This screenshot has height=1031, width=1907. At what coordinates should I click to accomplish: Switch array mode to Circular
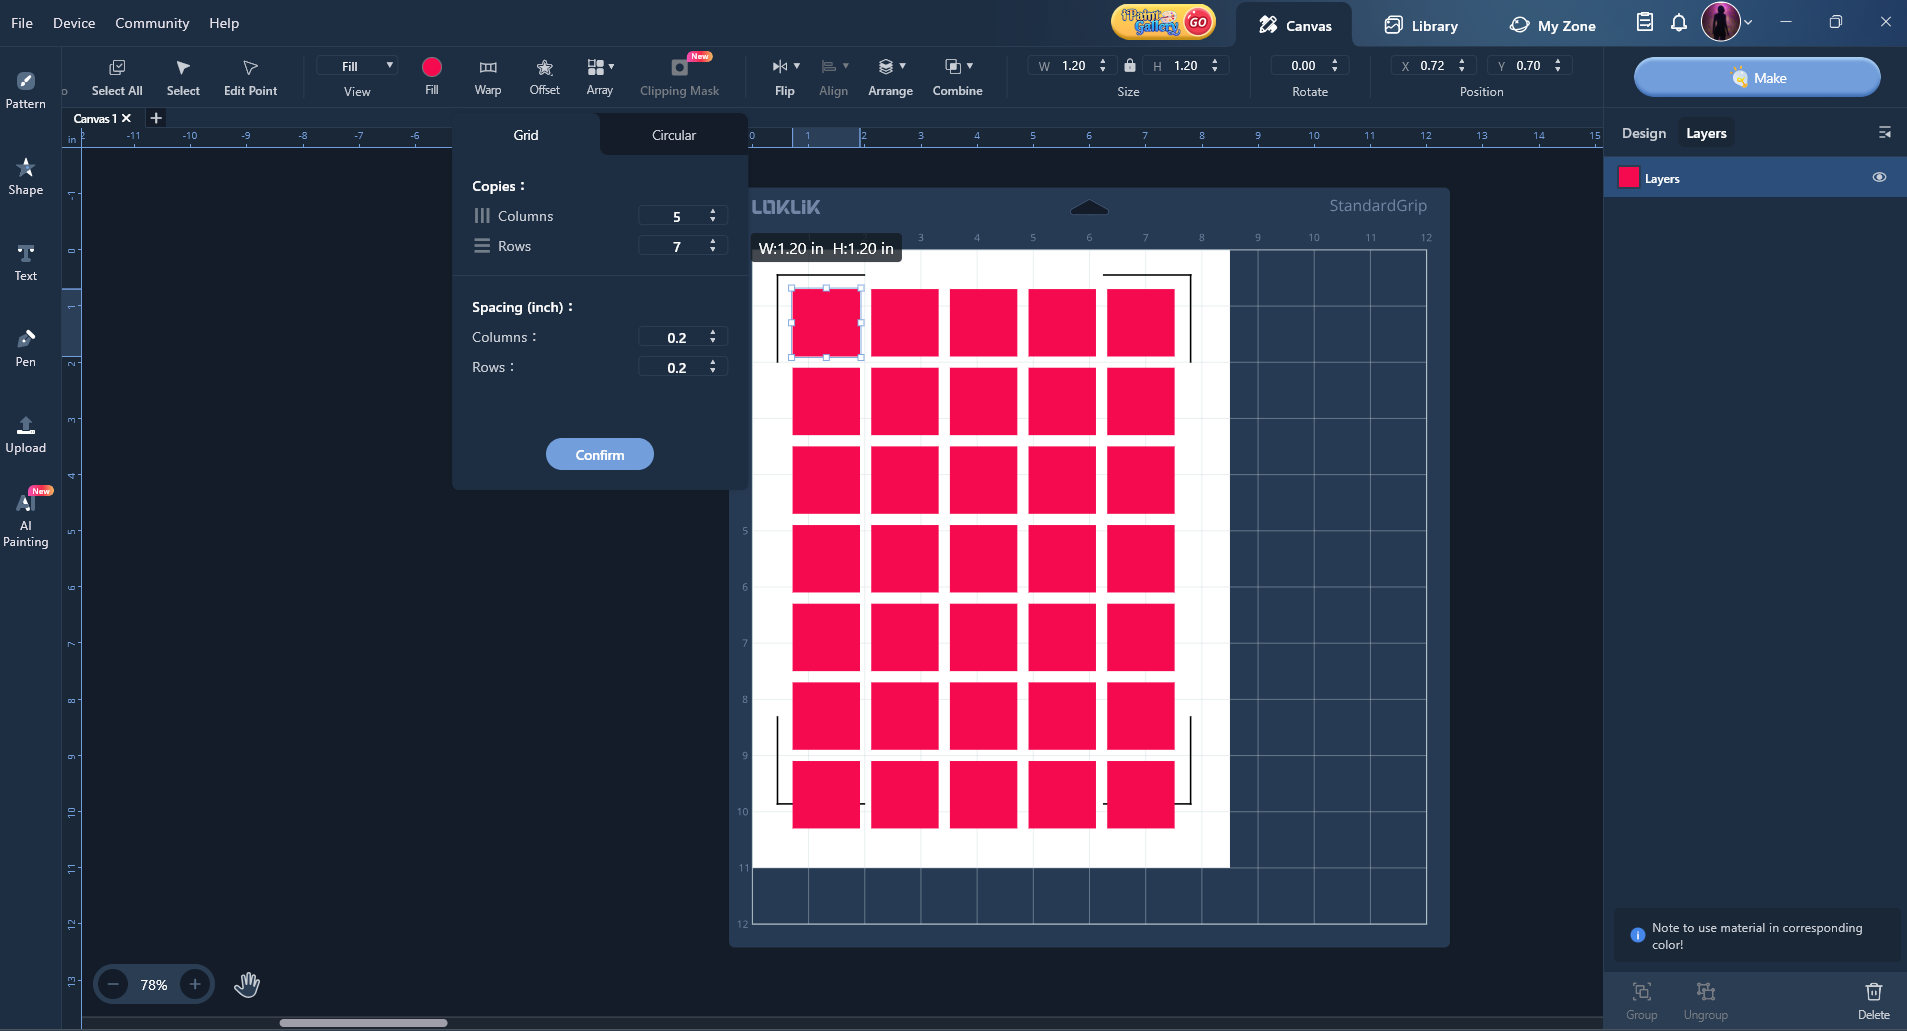coord(673,135)
